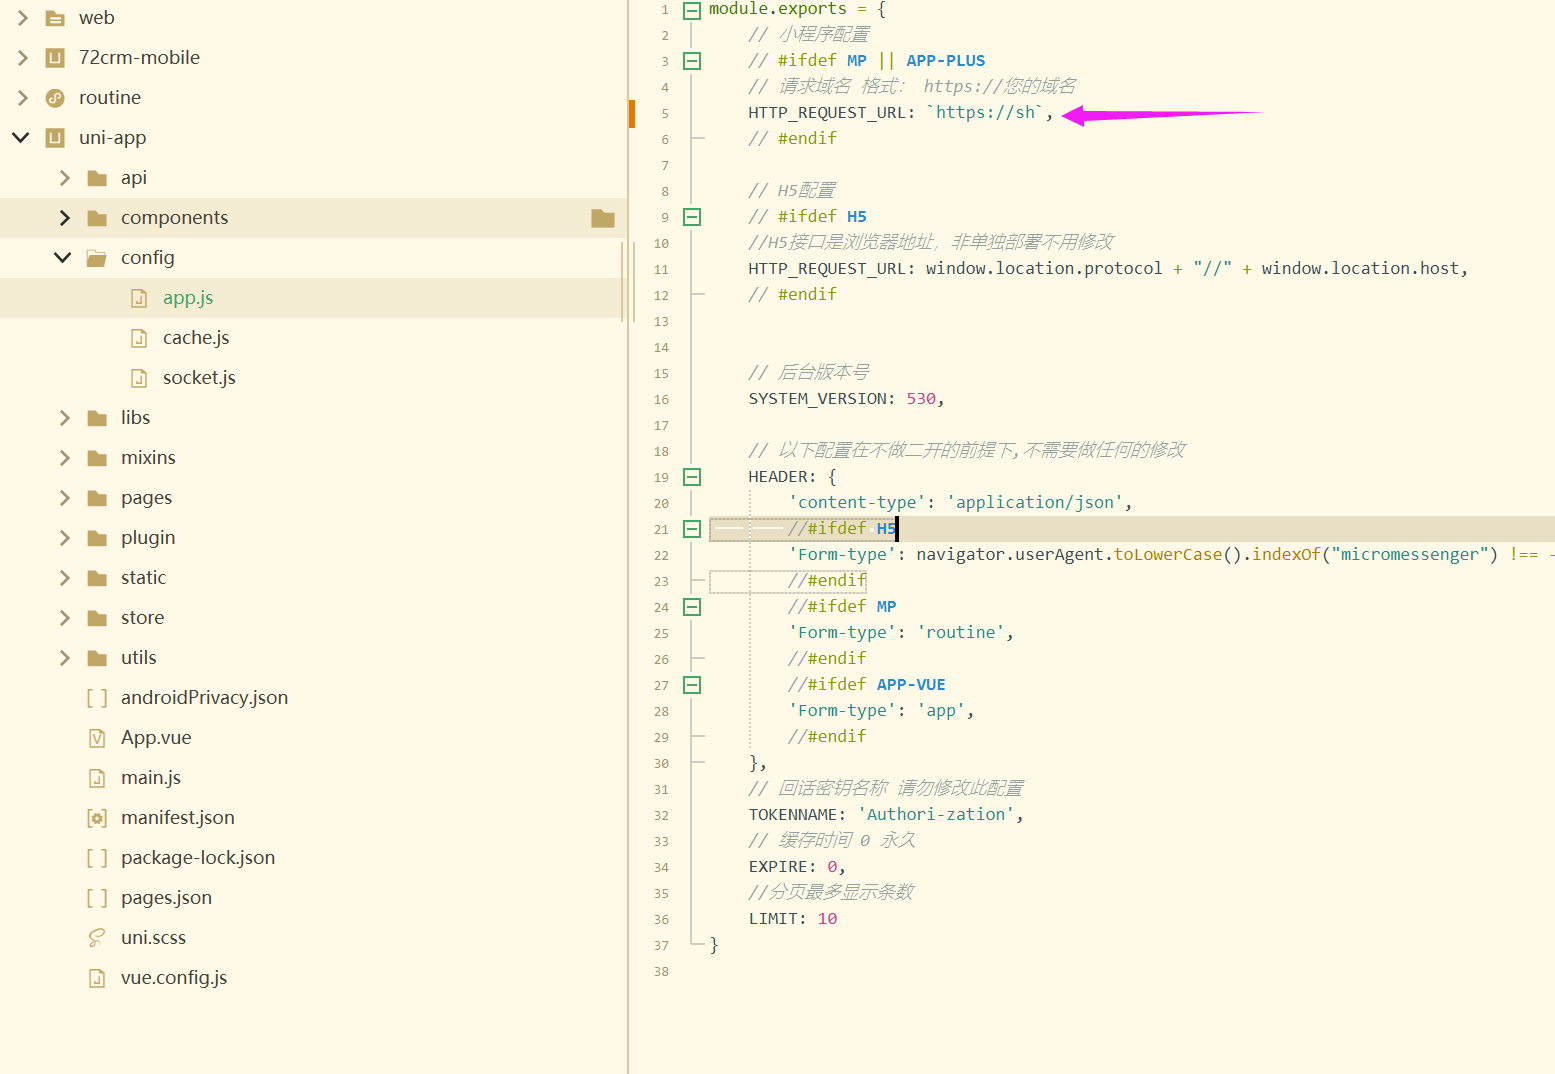Click the api folder icon
Screen dimensions: 1555x1074
97,178
